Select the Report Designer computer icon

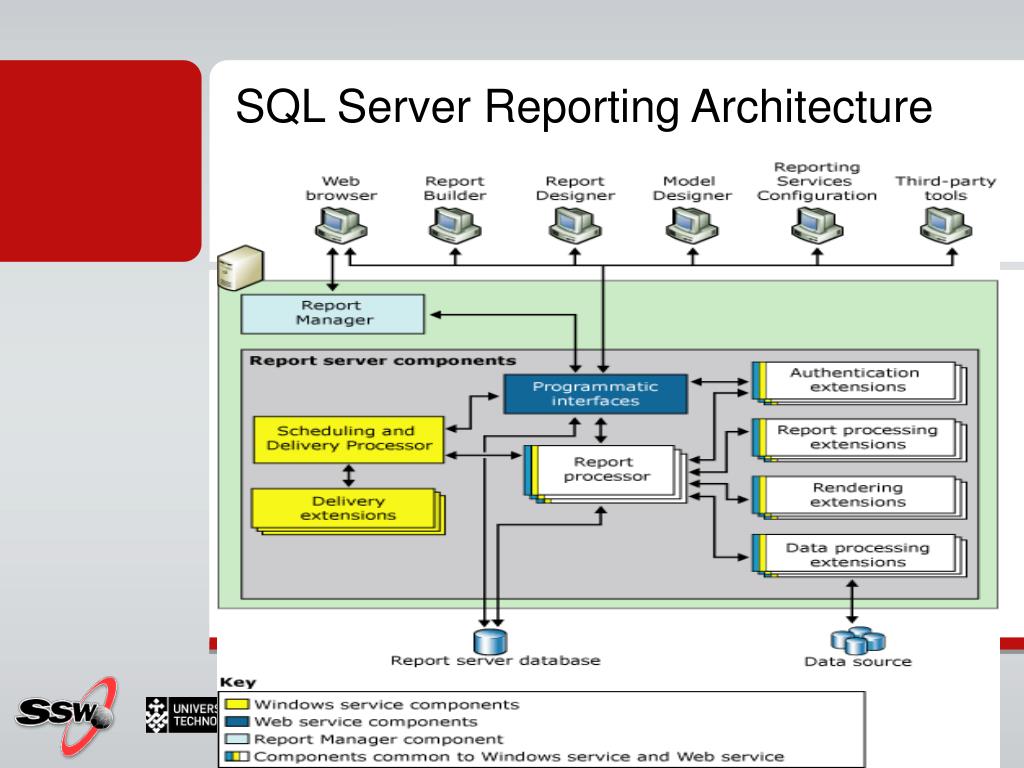(x=575, y=226)
